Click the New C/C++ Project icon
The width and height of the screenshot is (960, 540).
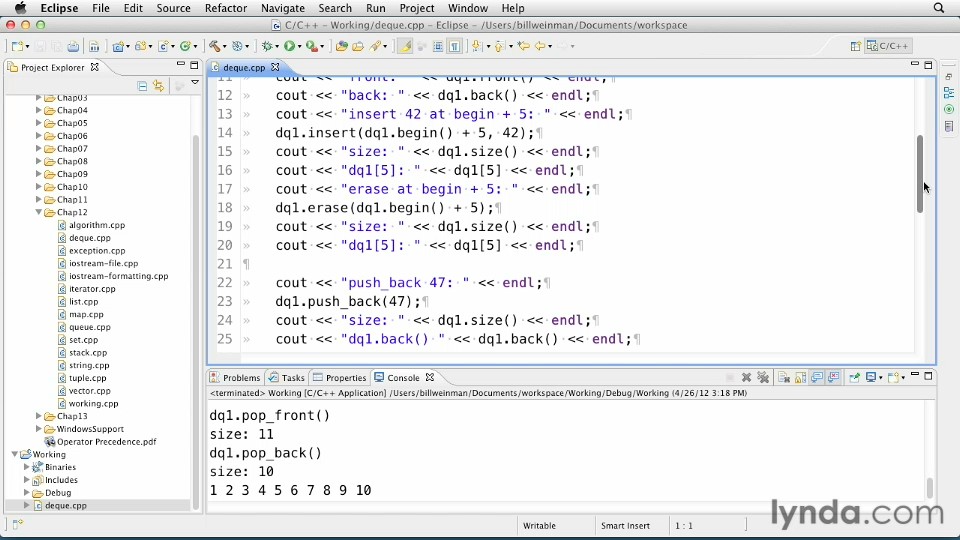[118, 46]
